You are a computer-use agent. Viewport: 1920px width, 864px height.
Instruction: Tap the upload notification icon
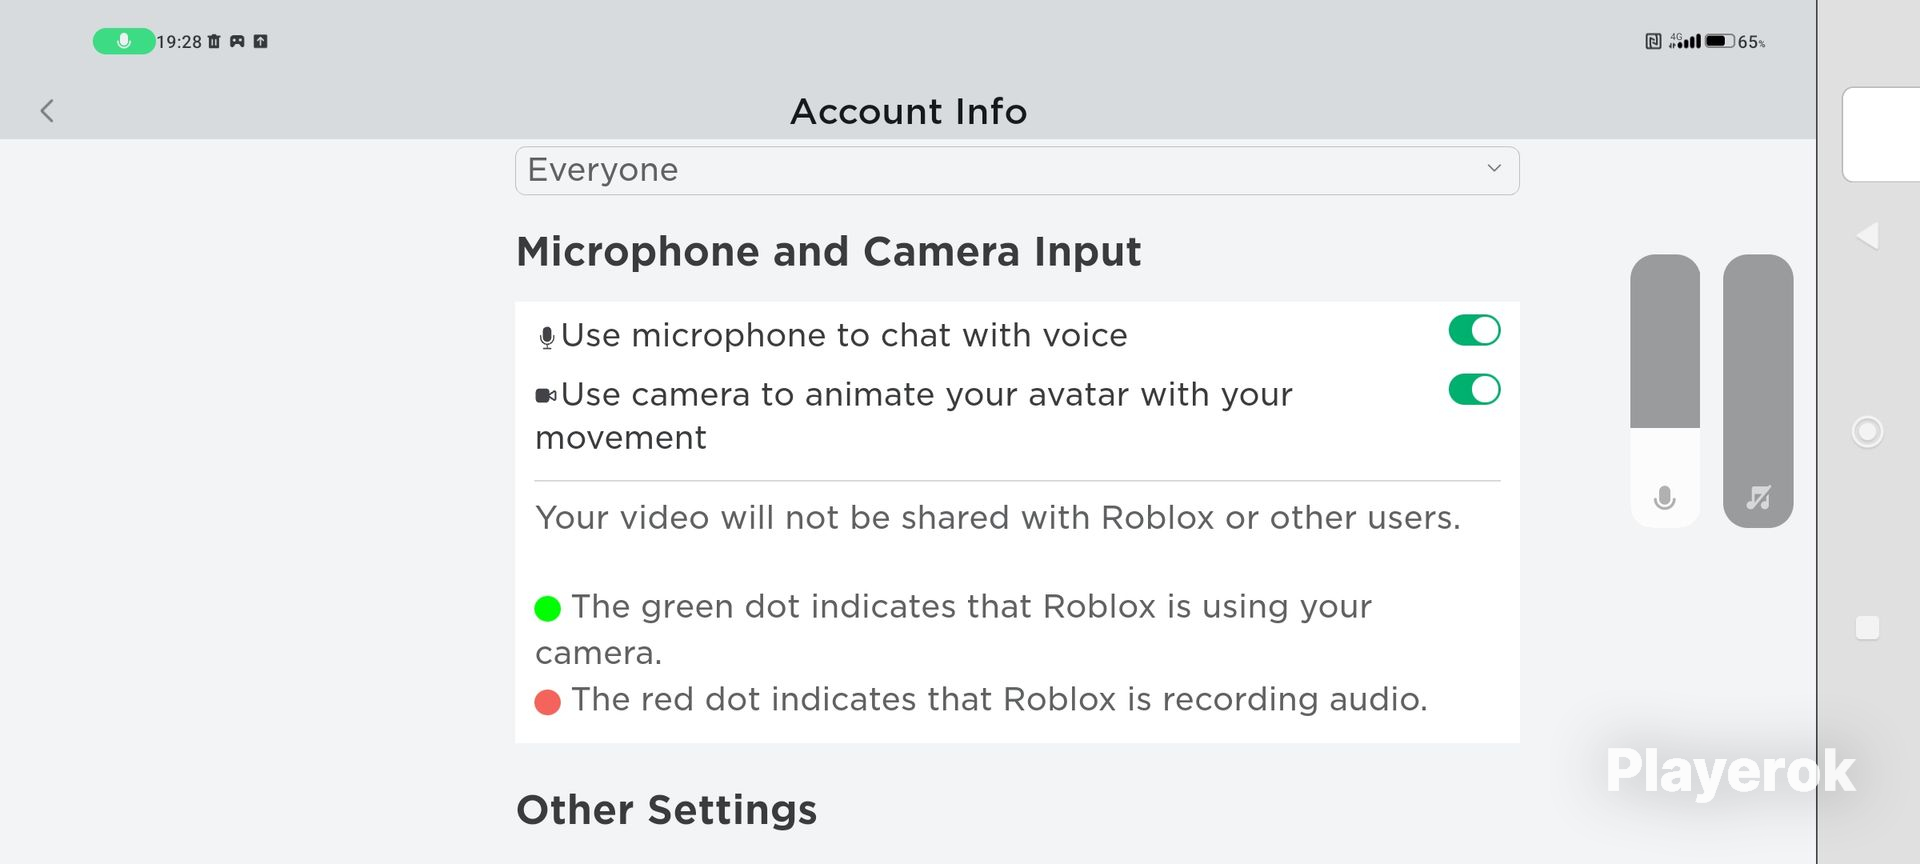click(x=260, y=41)
